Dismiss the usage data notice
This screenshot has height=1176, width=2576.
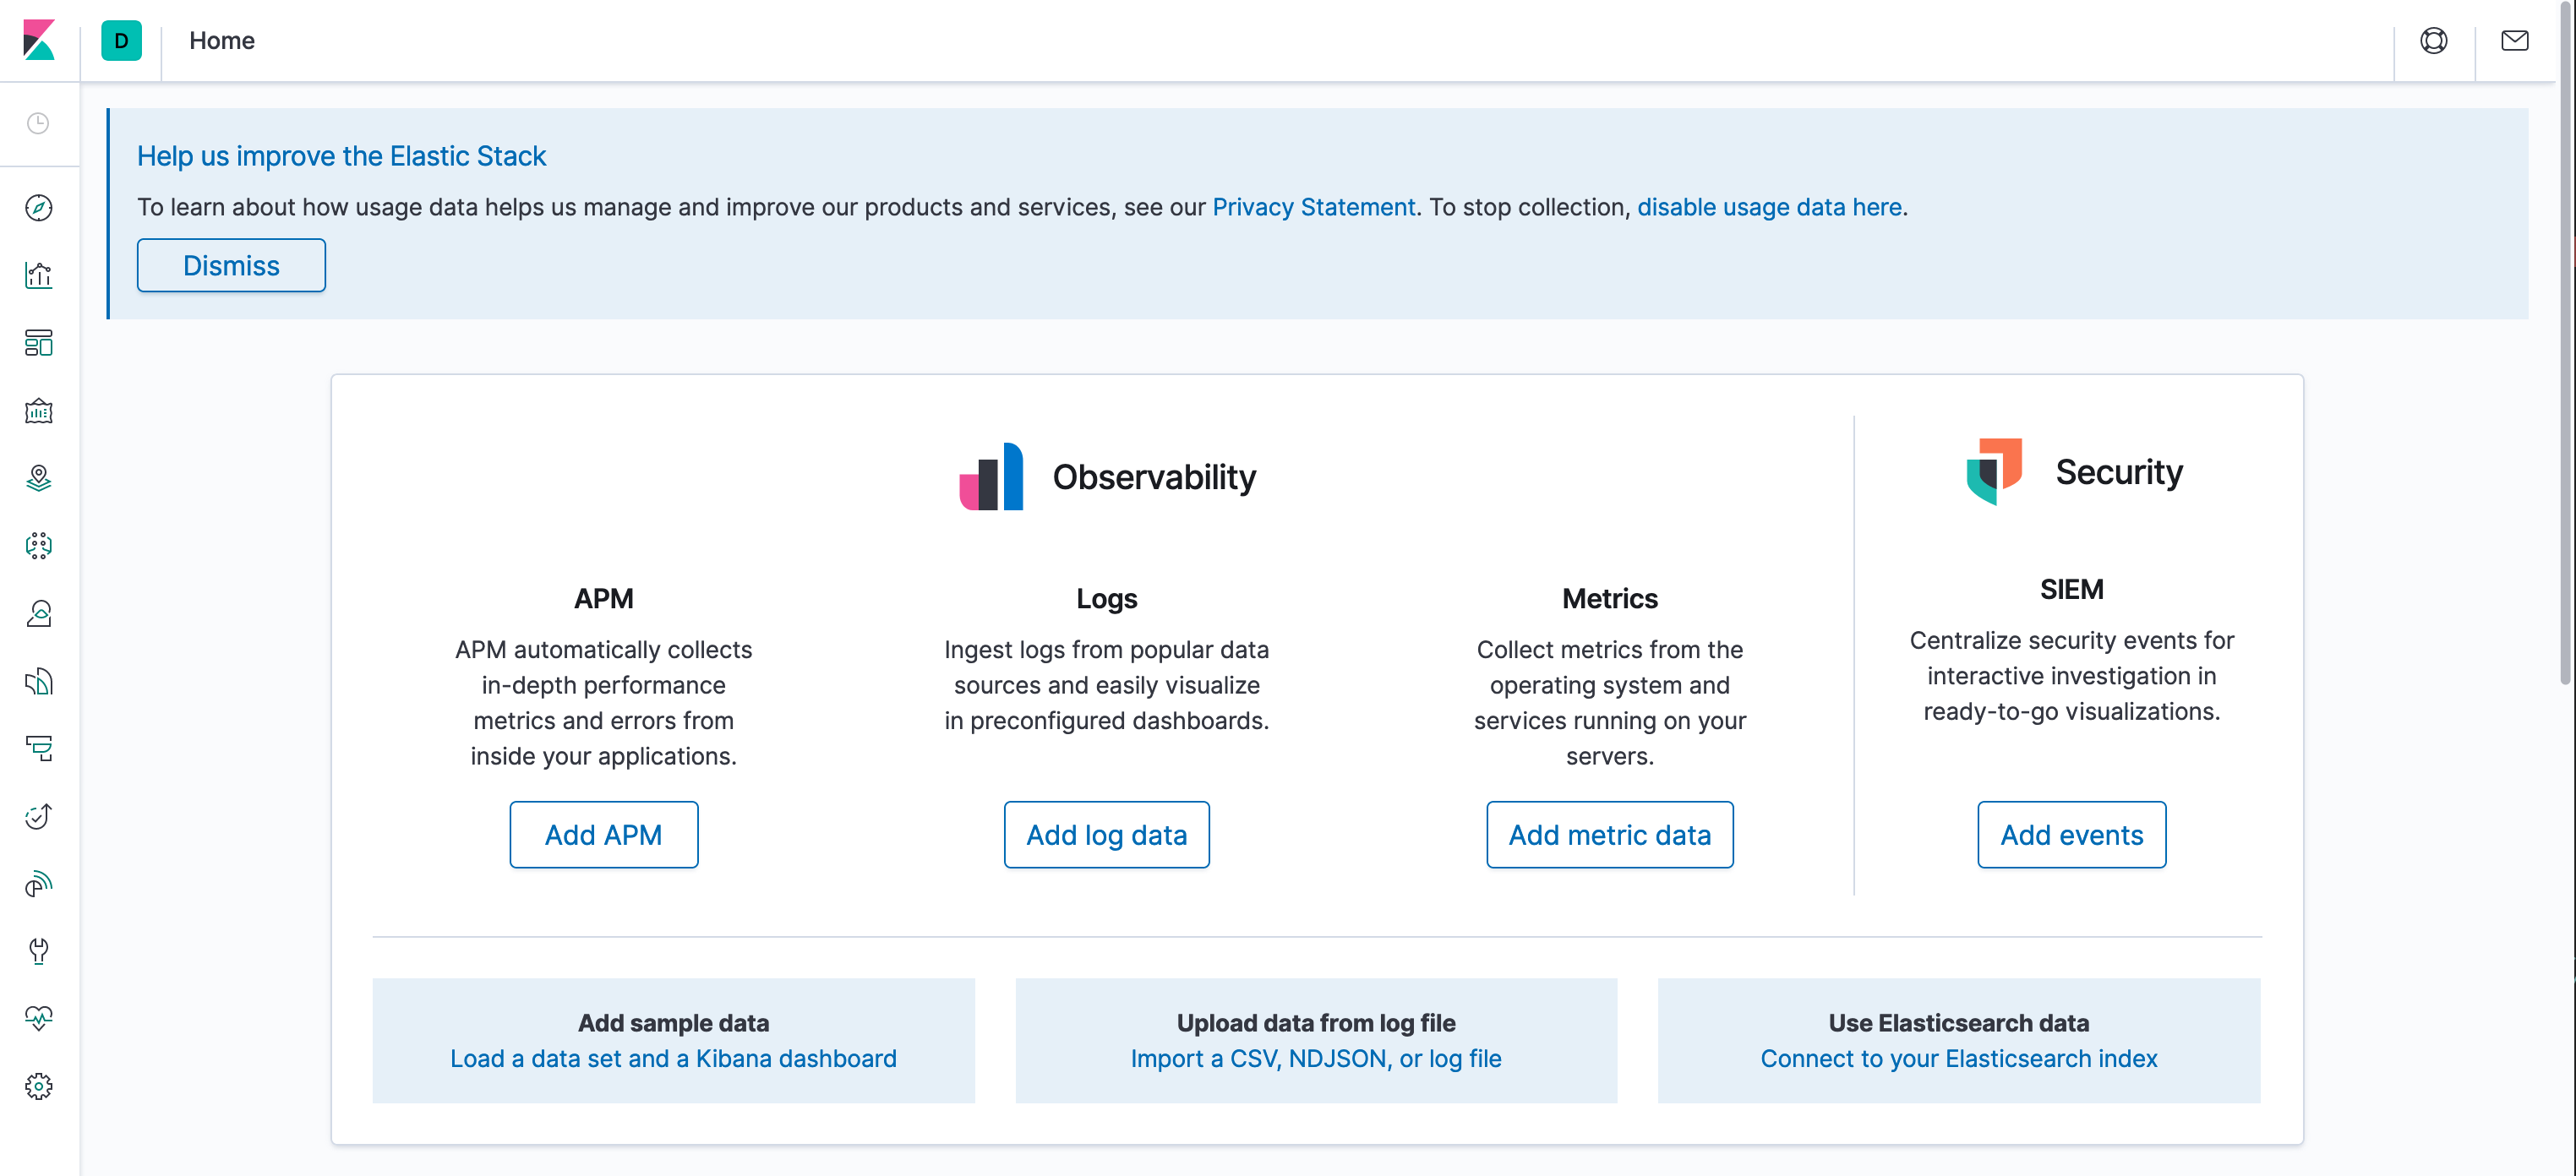pos(231,265)
